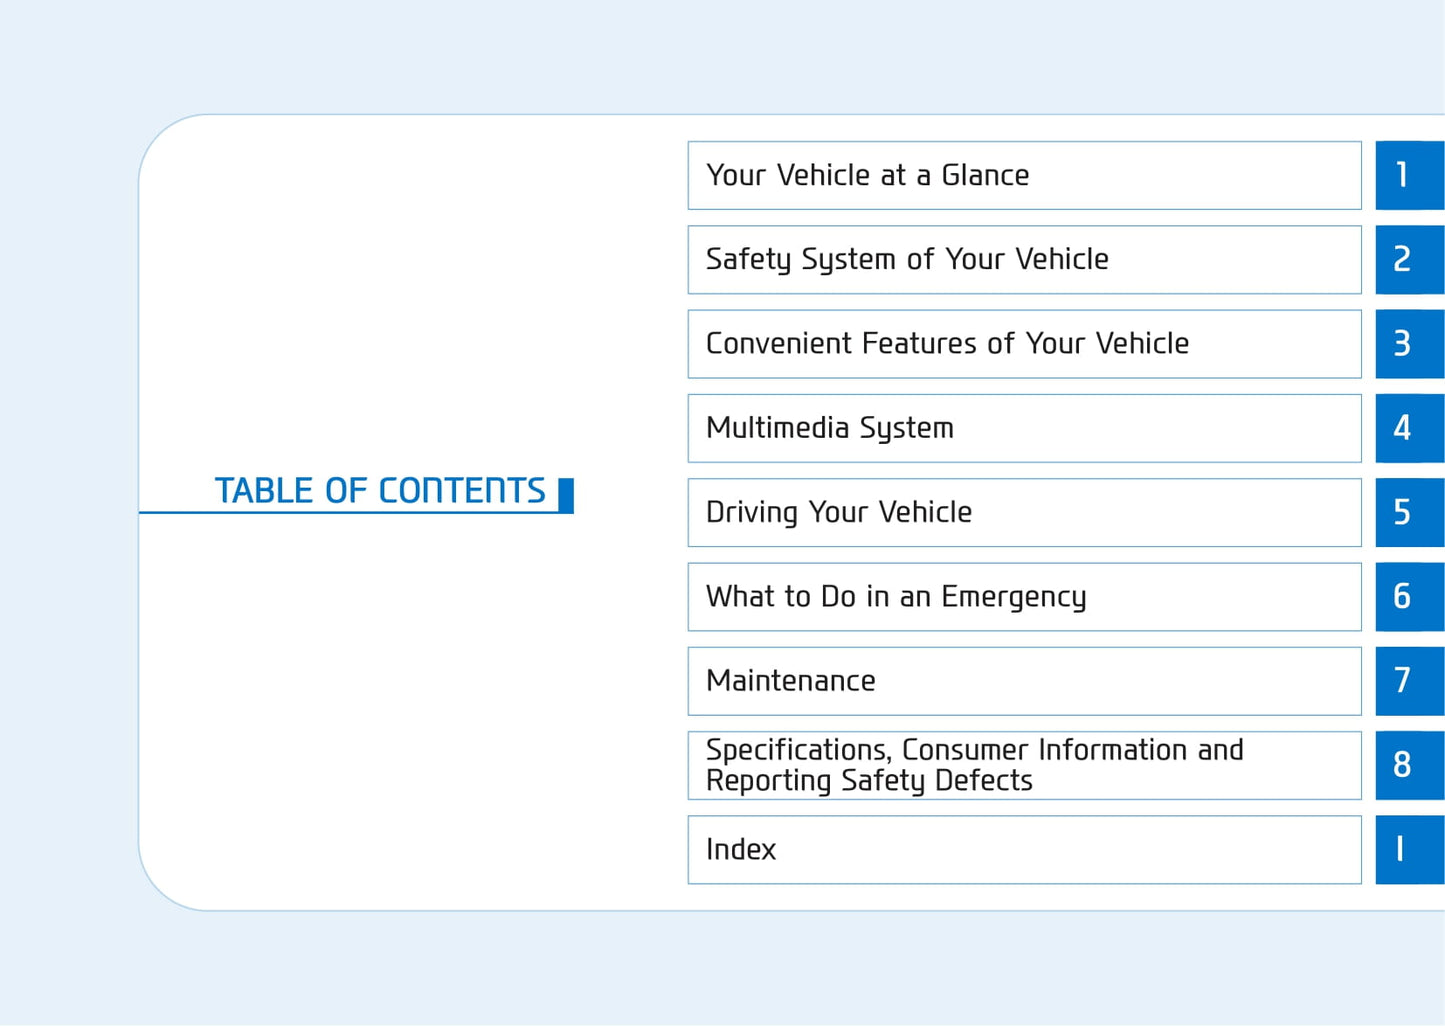Screen dimensions: 1445x1026
Task: Jump to 'Driving Your Vehicle' section
Action: point(1024,512)
